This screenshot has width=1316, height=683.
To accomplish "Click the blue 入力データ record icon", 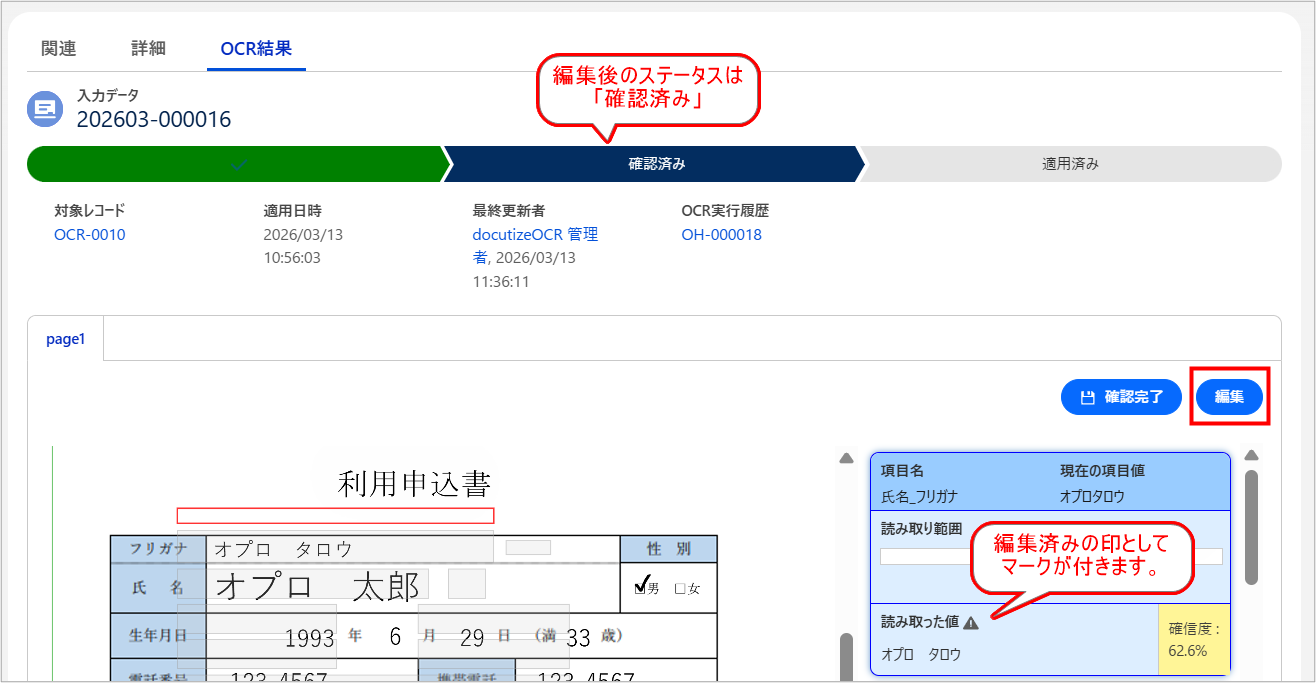I will [44, 109].
